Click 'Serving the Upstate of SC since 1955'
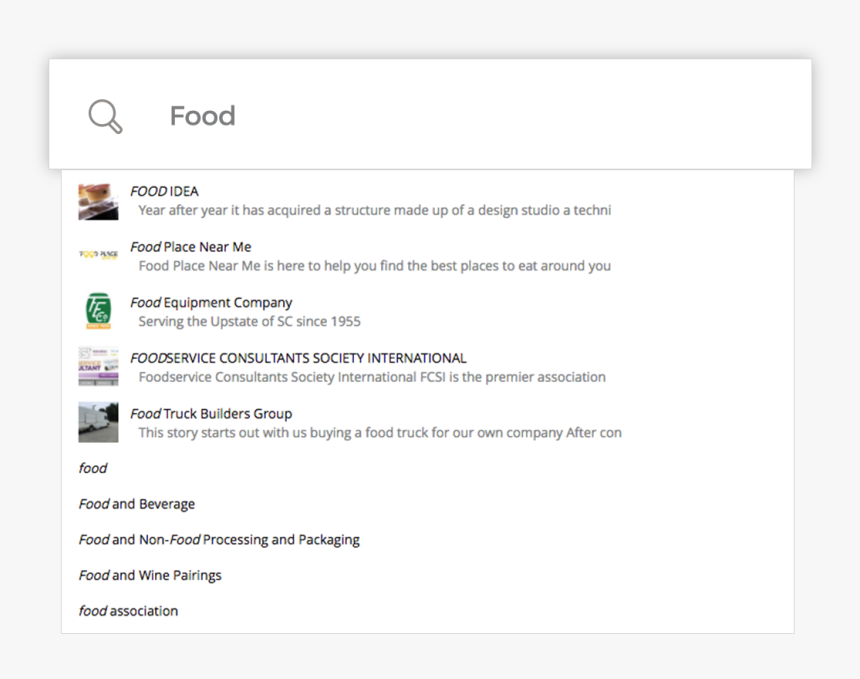 coord(250,321)
